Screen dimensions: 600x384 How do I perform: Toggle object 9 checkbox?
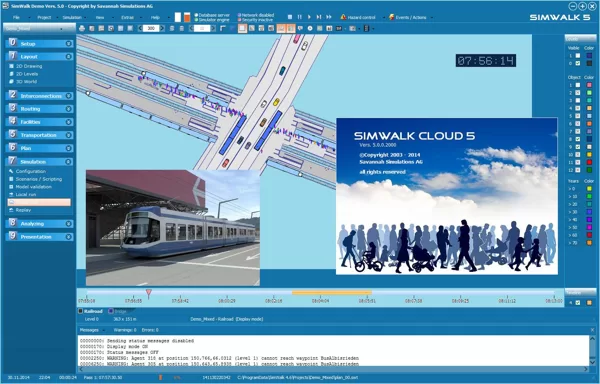[x=578, y=147]
